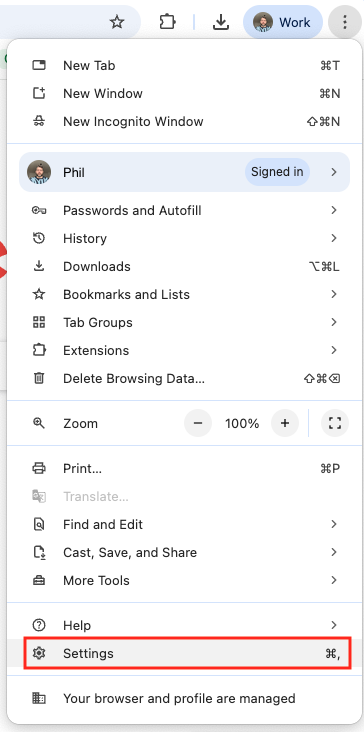This screenshot has width=364, height=732.
Task: Open the Downloads tray icon in toolbar
Action: pos(220,22)
